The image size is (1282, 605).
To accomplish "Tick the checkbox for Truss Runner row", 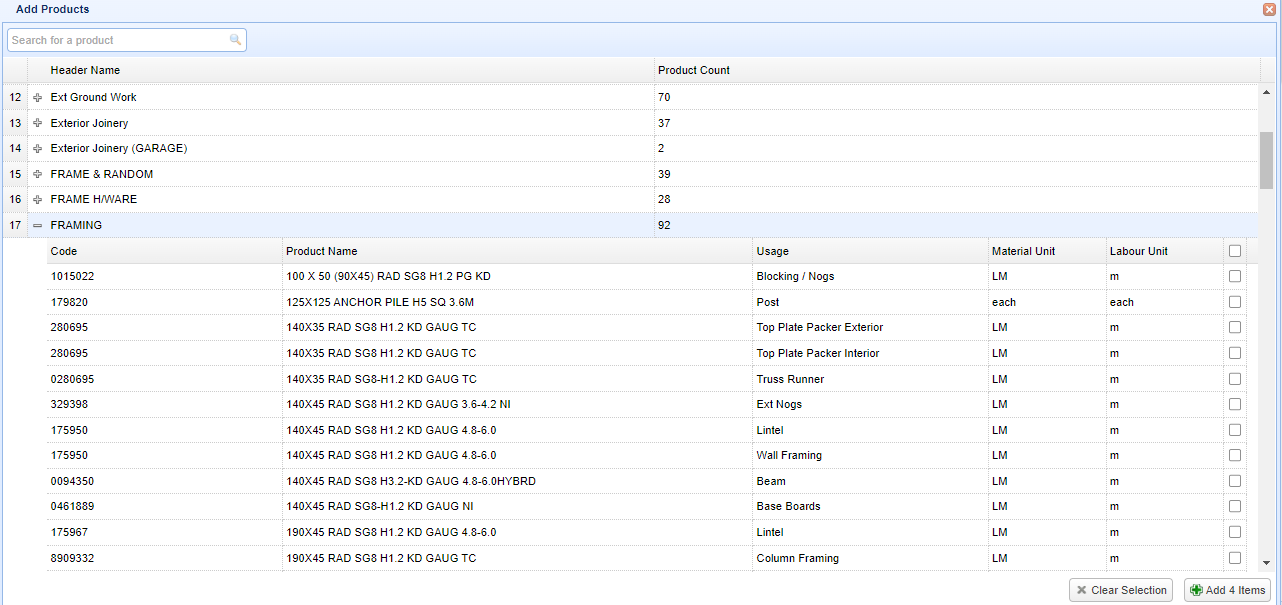I will pos(1235,379).
